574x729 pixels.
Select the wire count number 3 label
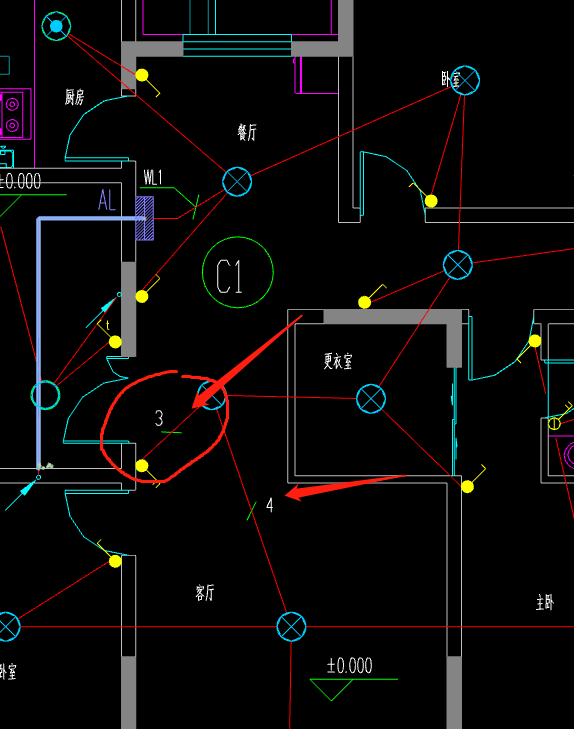(159, 418)
